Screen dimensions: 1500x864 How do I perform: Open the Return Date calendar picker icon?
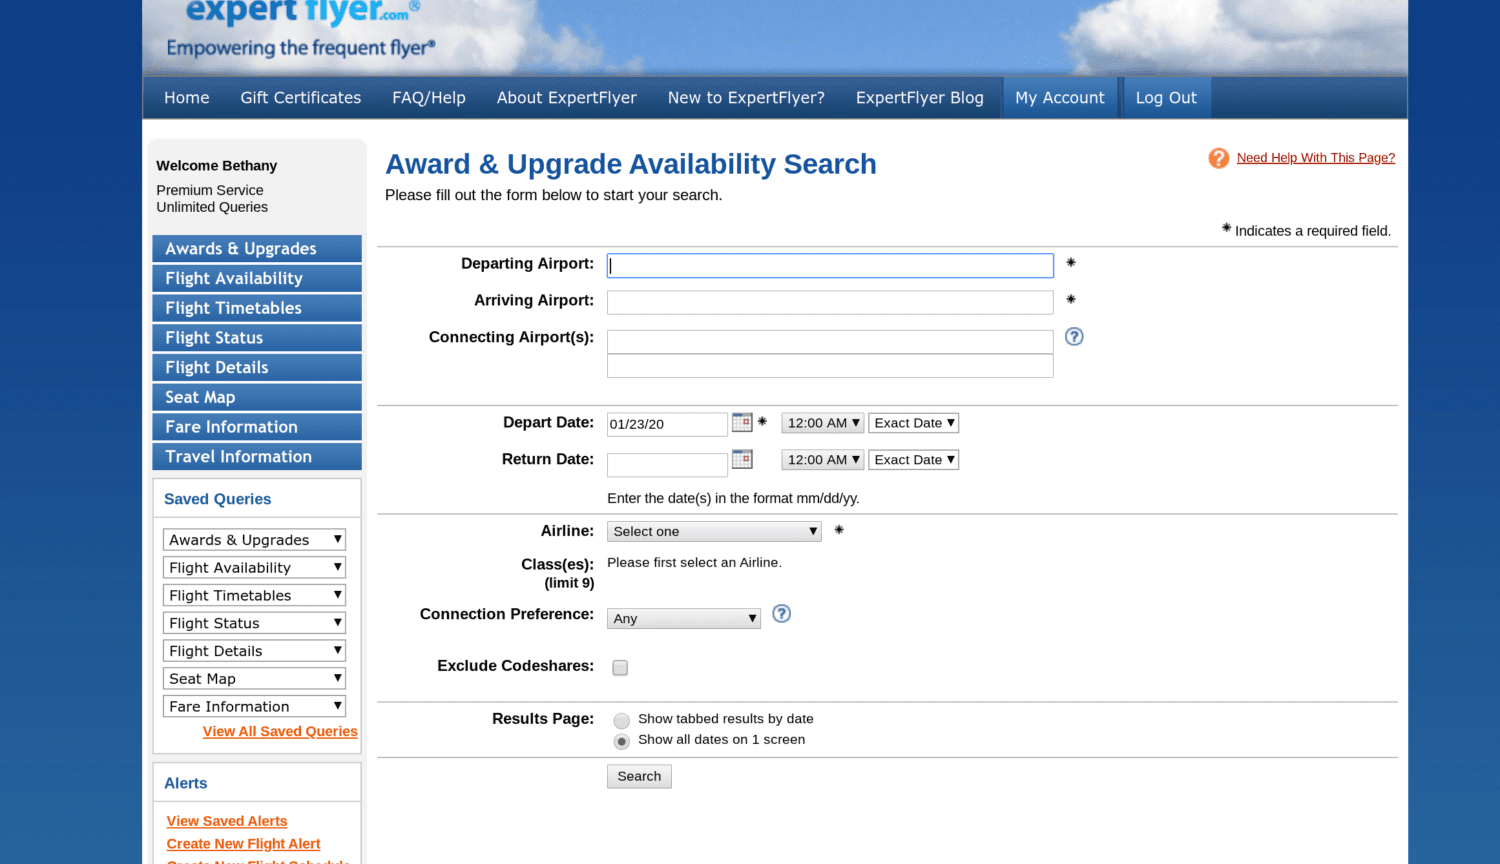742,459
